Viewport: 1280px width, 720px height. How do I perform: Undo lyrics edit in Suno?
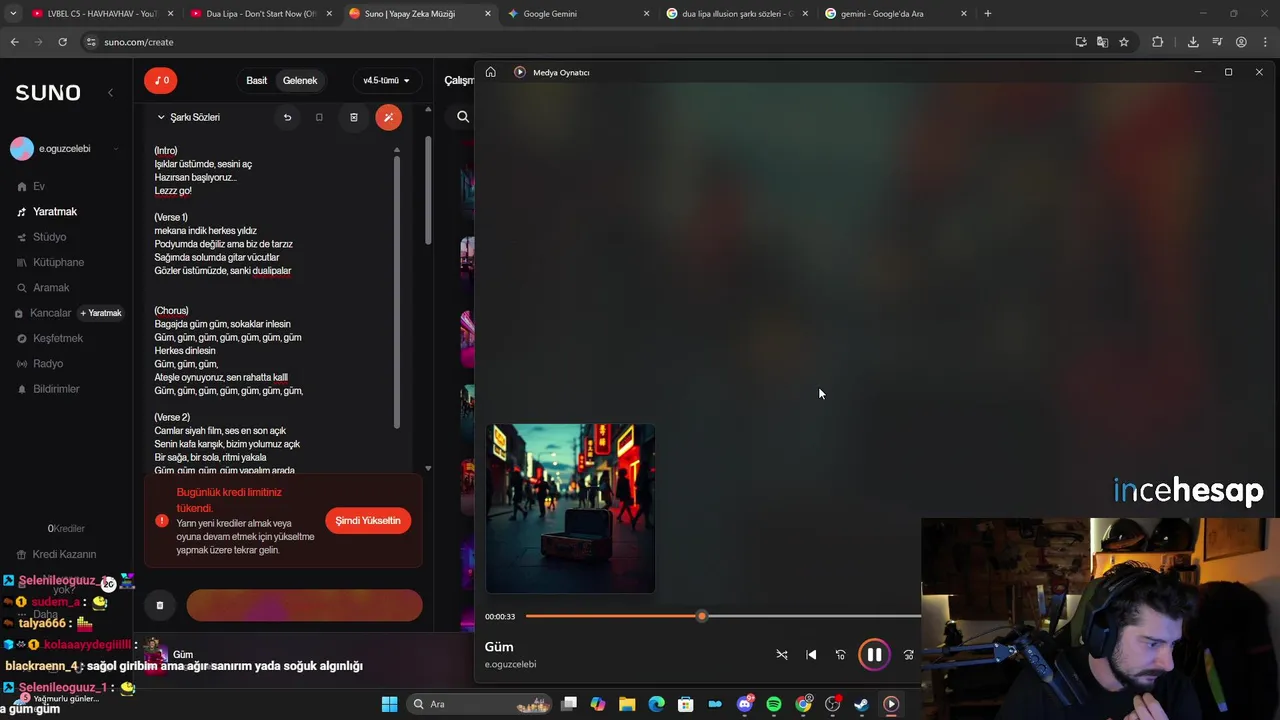pyautogui.click(x=287, y=117)
